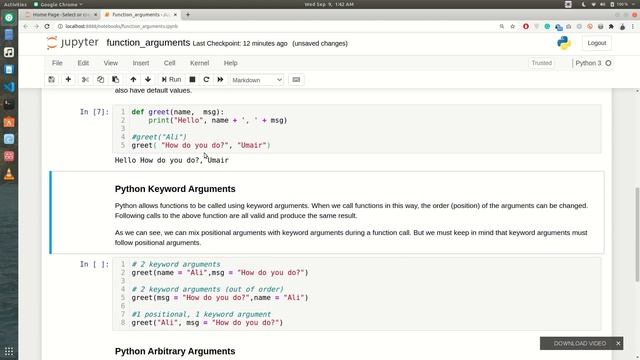Click the output text Hello How do you do?, Umair
The height and width of the screenshot is (360, 640).
(171, 160)
